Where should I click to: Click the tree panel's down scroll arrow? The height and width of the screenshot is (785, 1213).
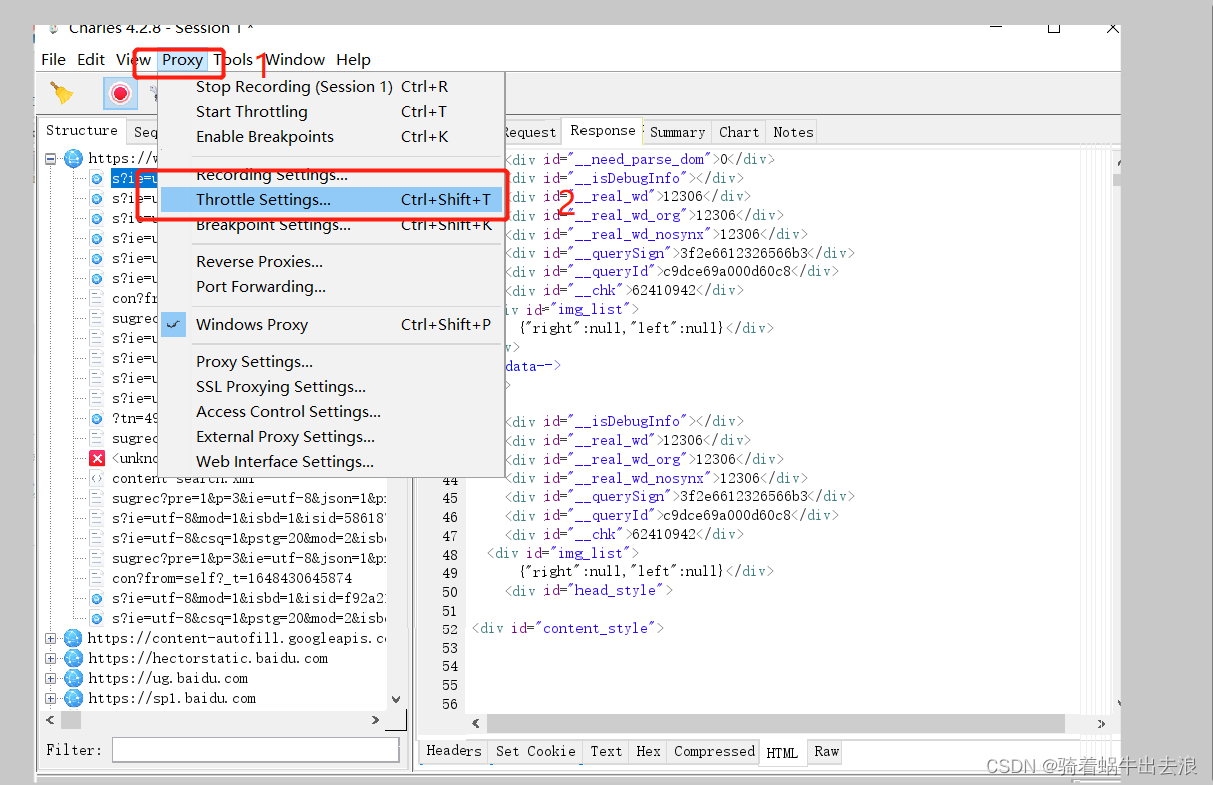pyautogui.click(x=396, y=700)
